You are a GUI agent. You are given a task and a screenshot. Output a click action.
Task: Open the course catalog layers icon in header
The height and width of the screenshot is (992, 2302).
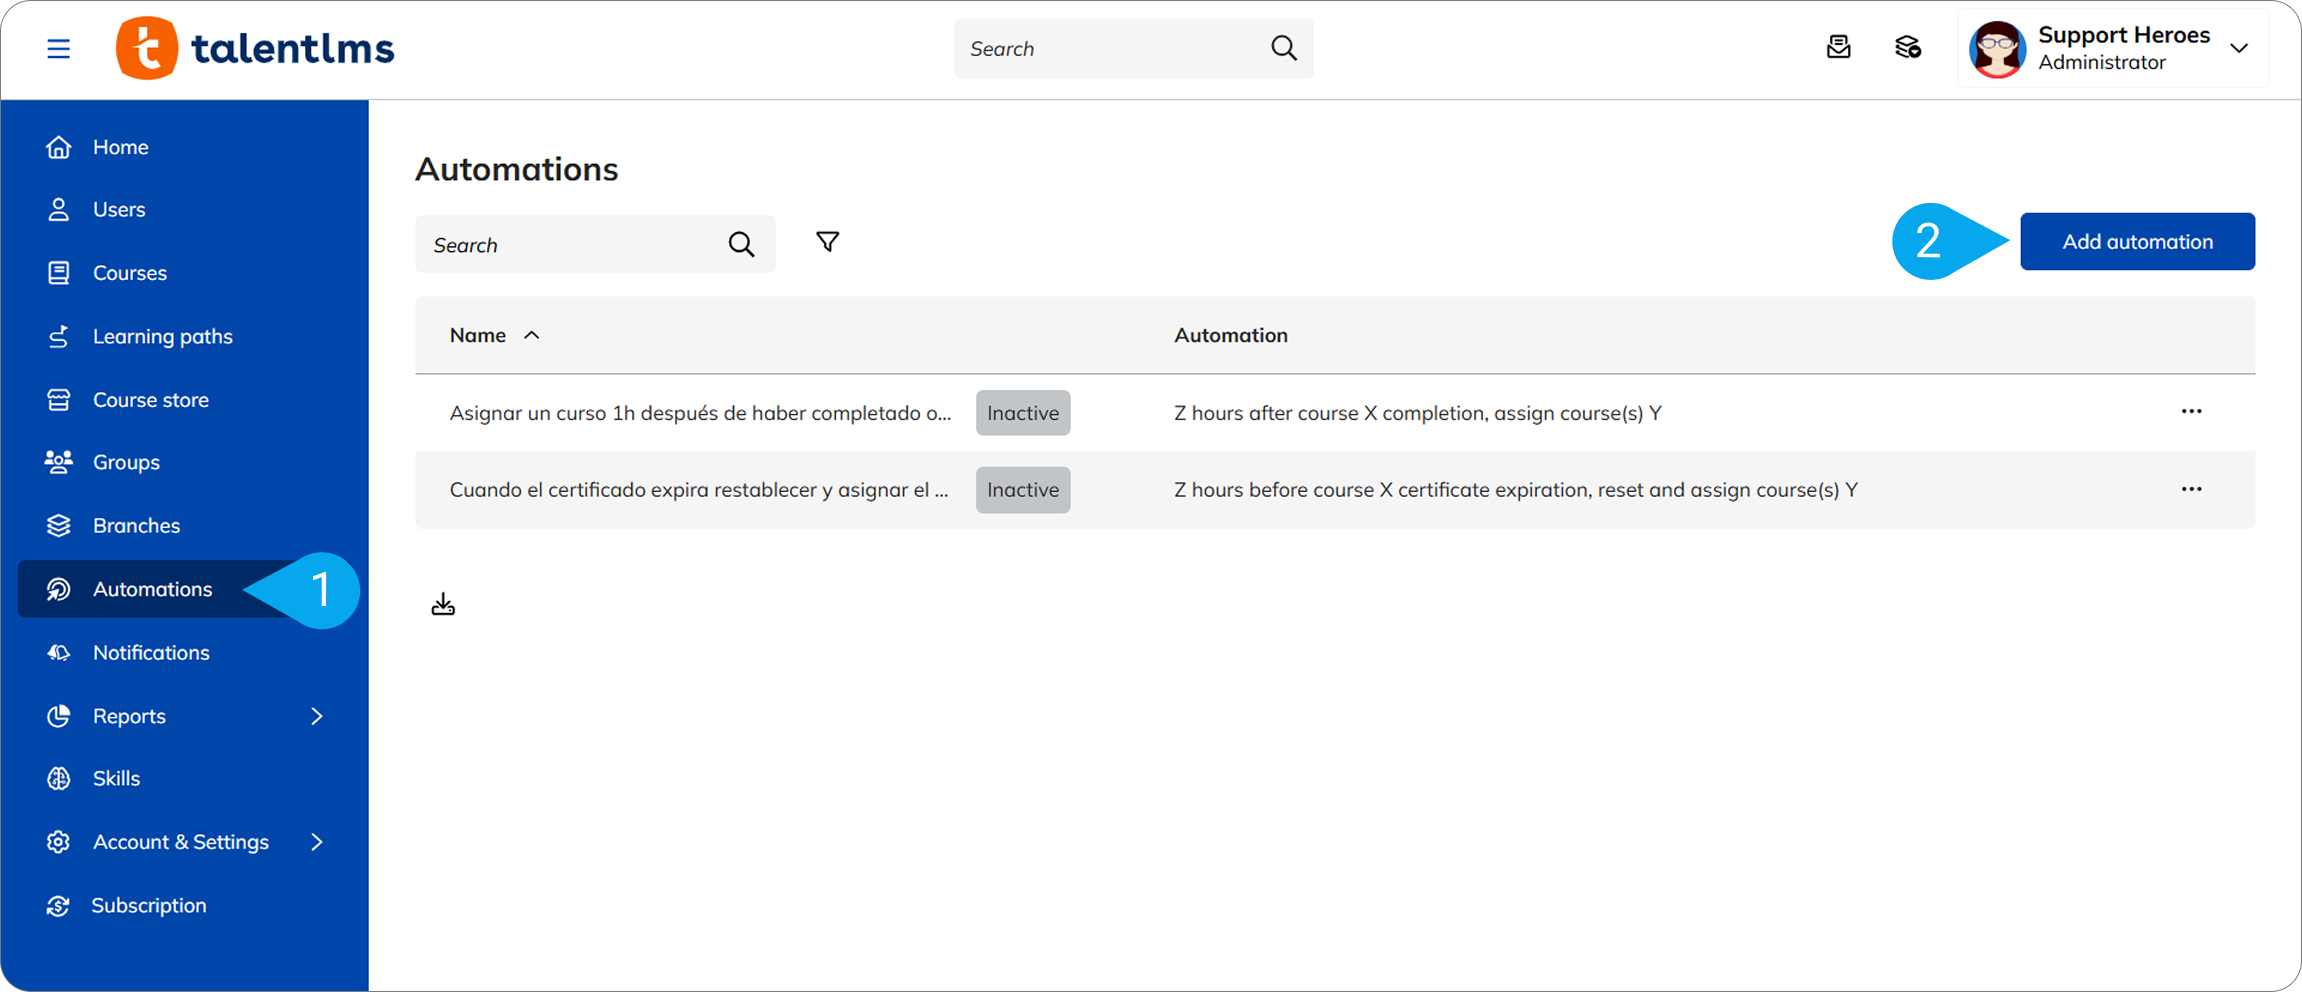(1907, 47)
